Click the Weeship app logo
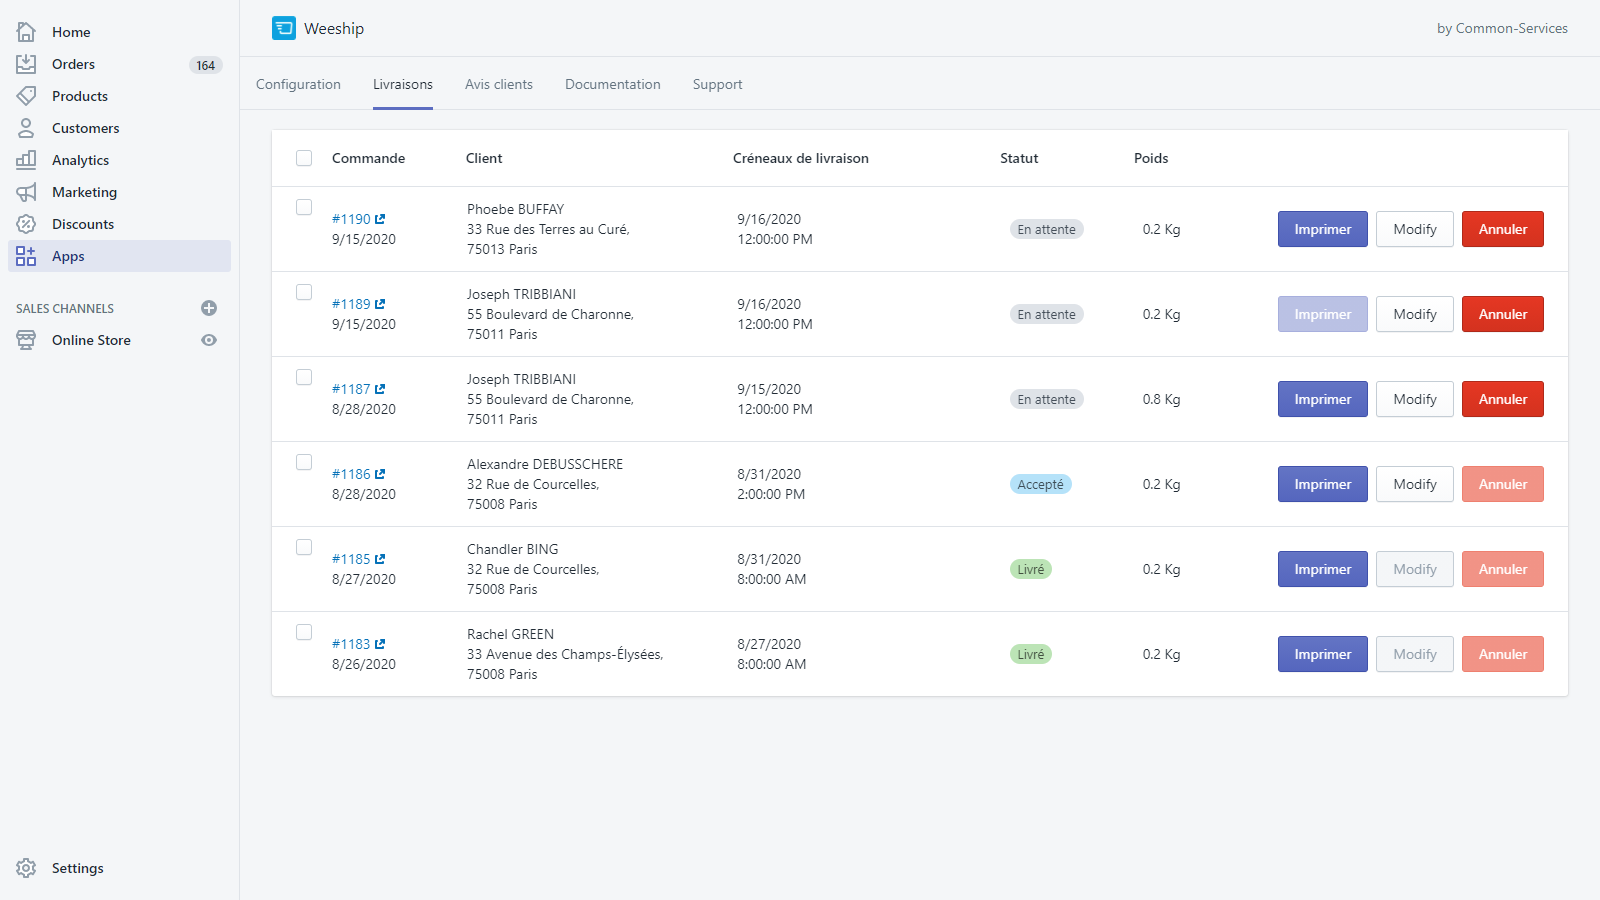Viewport: 1600px width, 900px height. tap(284, 28)
